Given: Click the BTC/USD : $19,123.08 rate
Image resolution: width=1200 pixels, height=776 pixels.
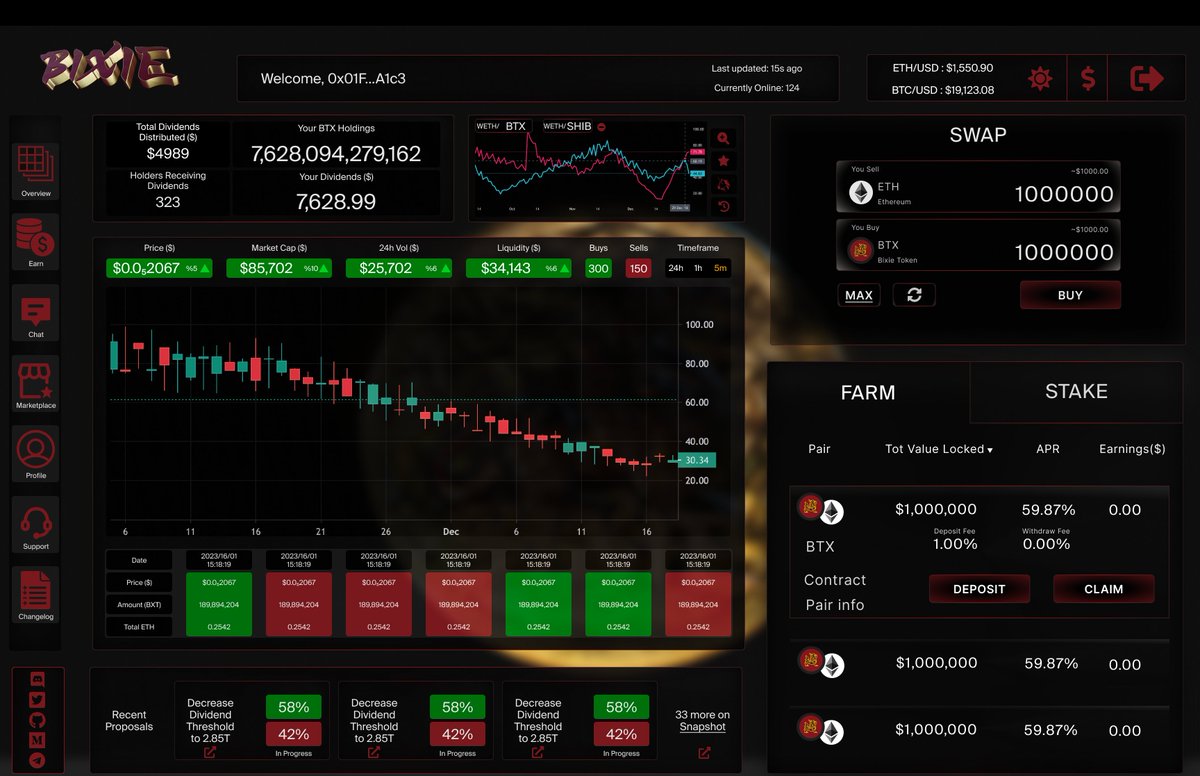Looking at the screenshot, I should click(x=943, y=90).
